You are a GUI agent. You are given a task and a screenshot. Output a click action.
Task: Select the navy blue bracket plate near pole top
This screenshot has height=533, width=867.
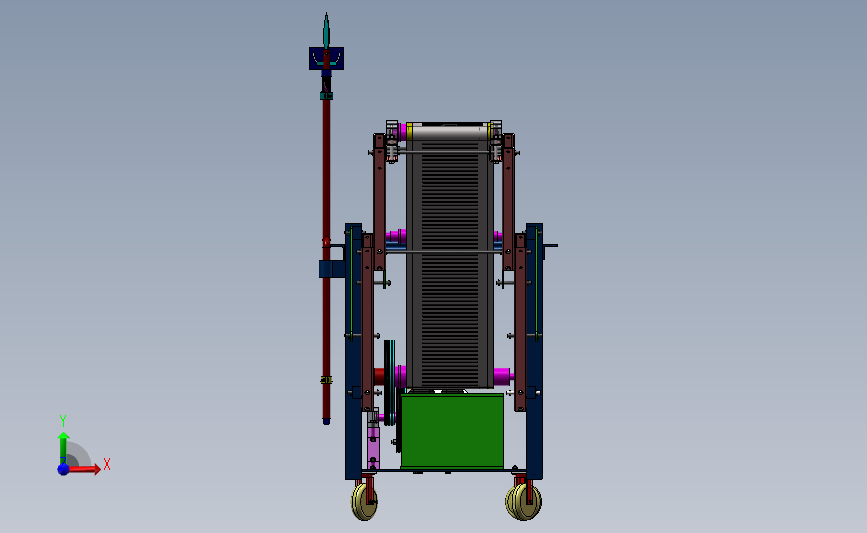click(x=326, y=58)
